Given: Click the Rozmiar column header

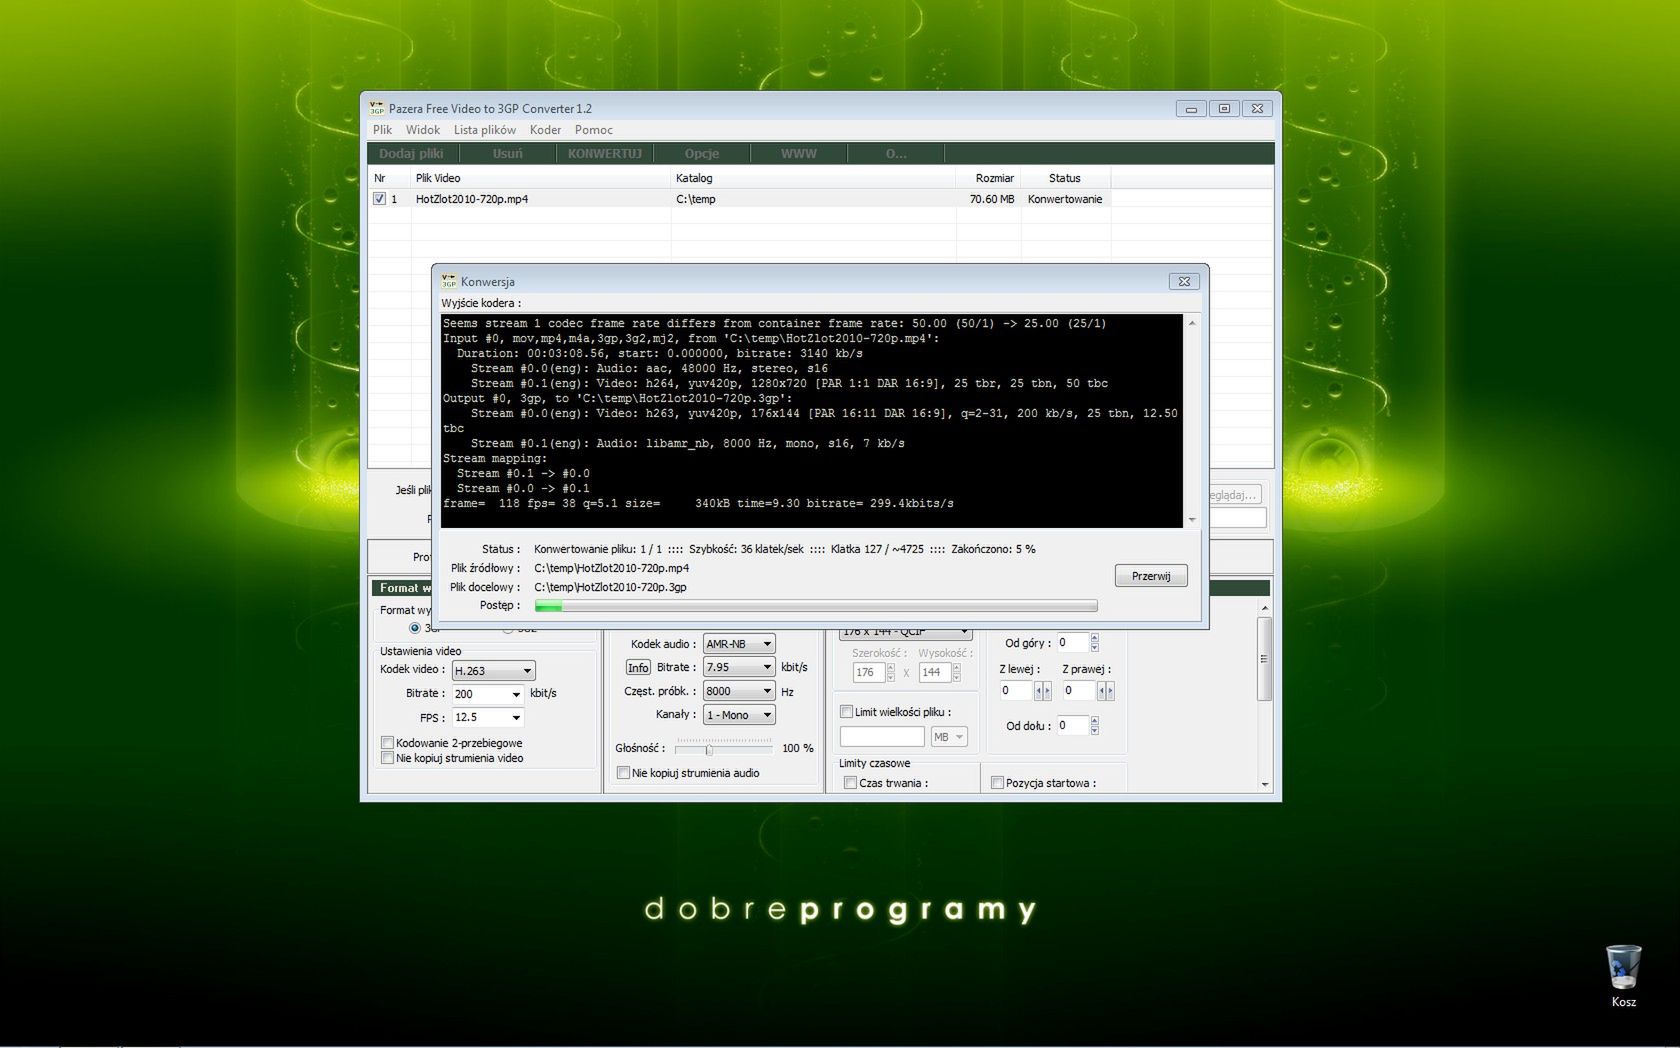Looking at the screenshot, I should point(988,178).
